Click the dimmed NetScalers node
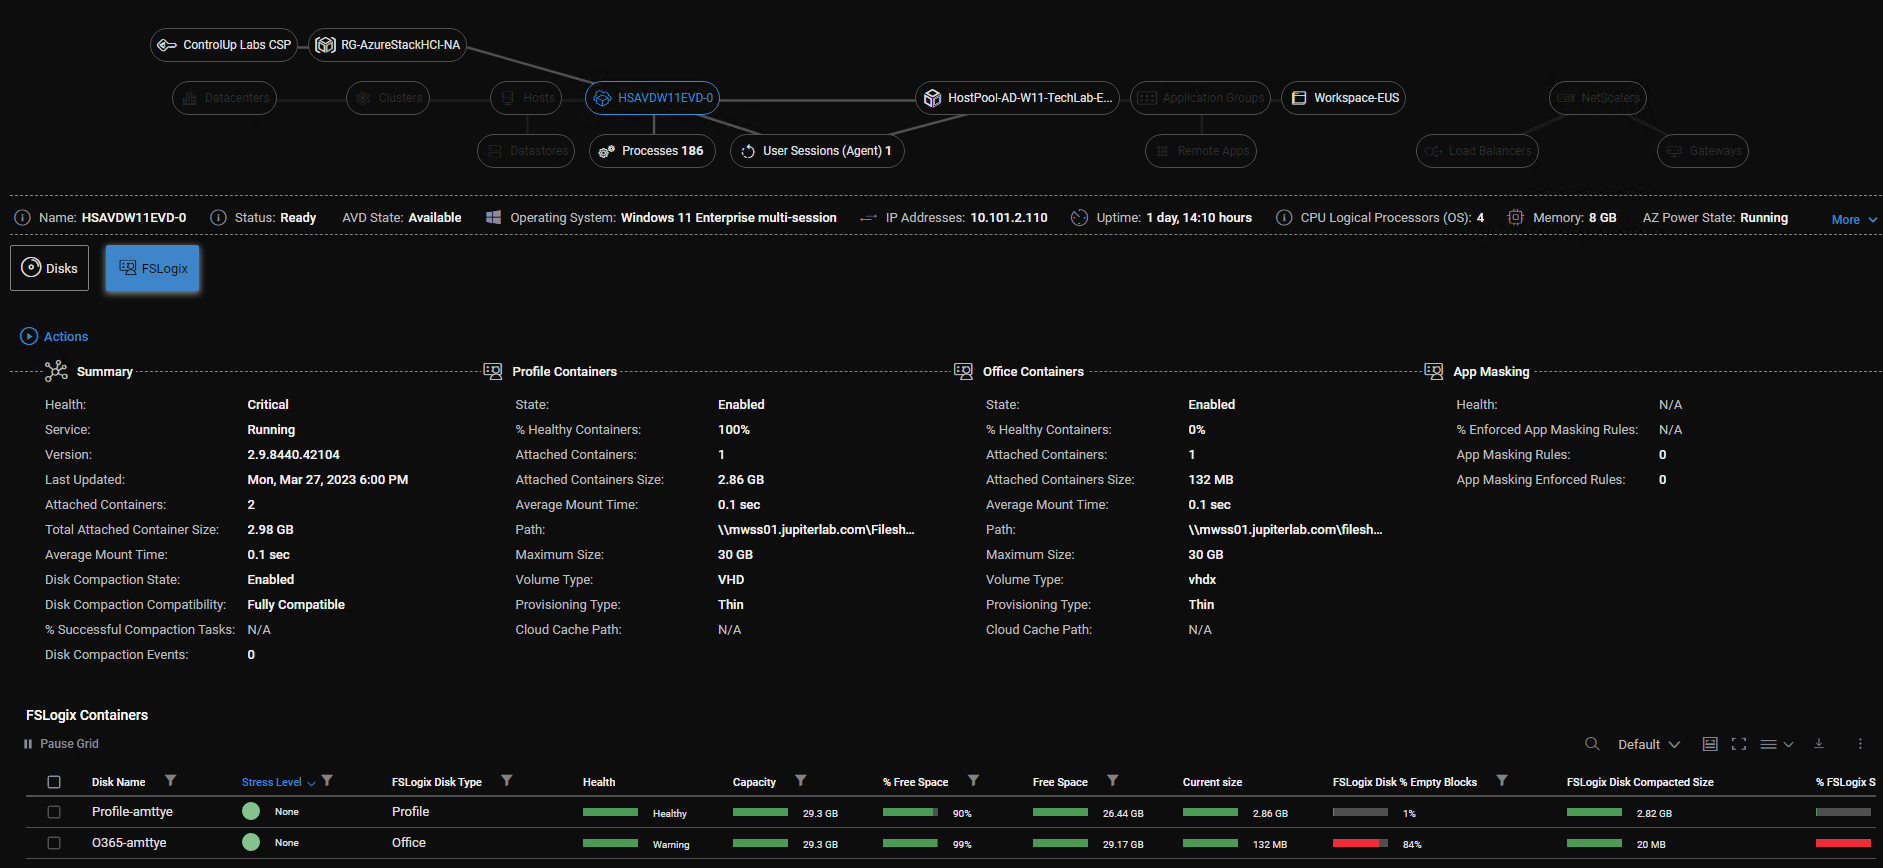The height and width of the screenshot is (868, 1883). [1598, 98]
